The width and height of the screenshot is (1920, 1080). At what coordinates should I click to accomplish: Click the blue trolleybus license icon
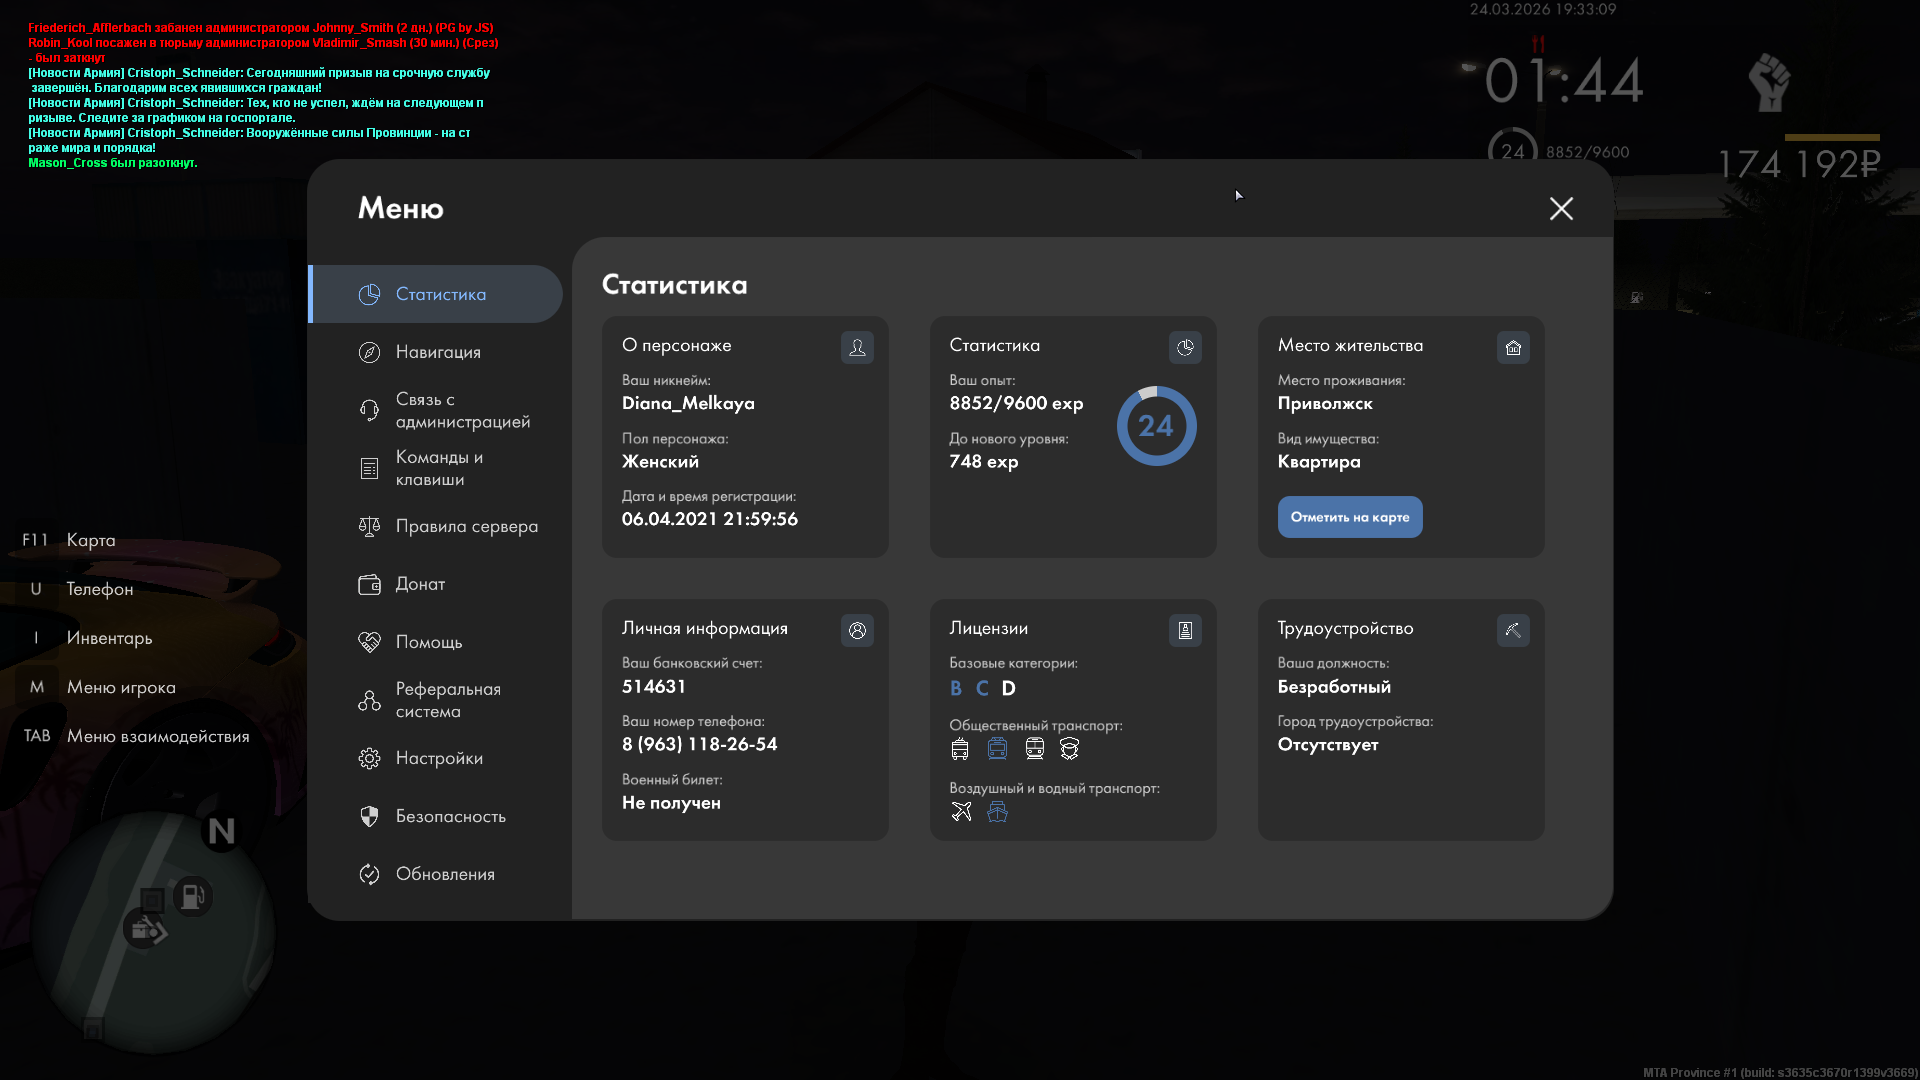(x=997, y=749)
